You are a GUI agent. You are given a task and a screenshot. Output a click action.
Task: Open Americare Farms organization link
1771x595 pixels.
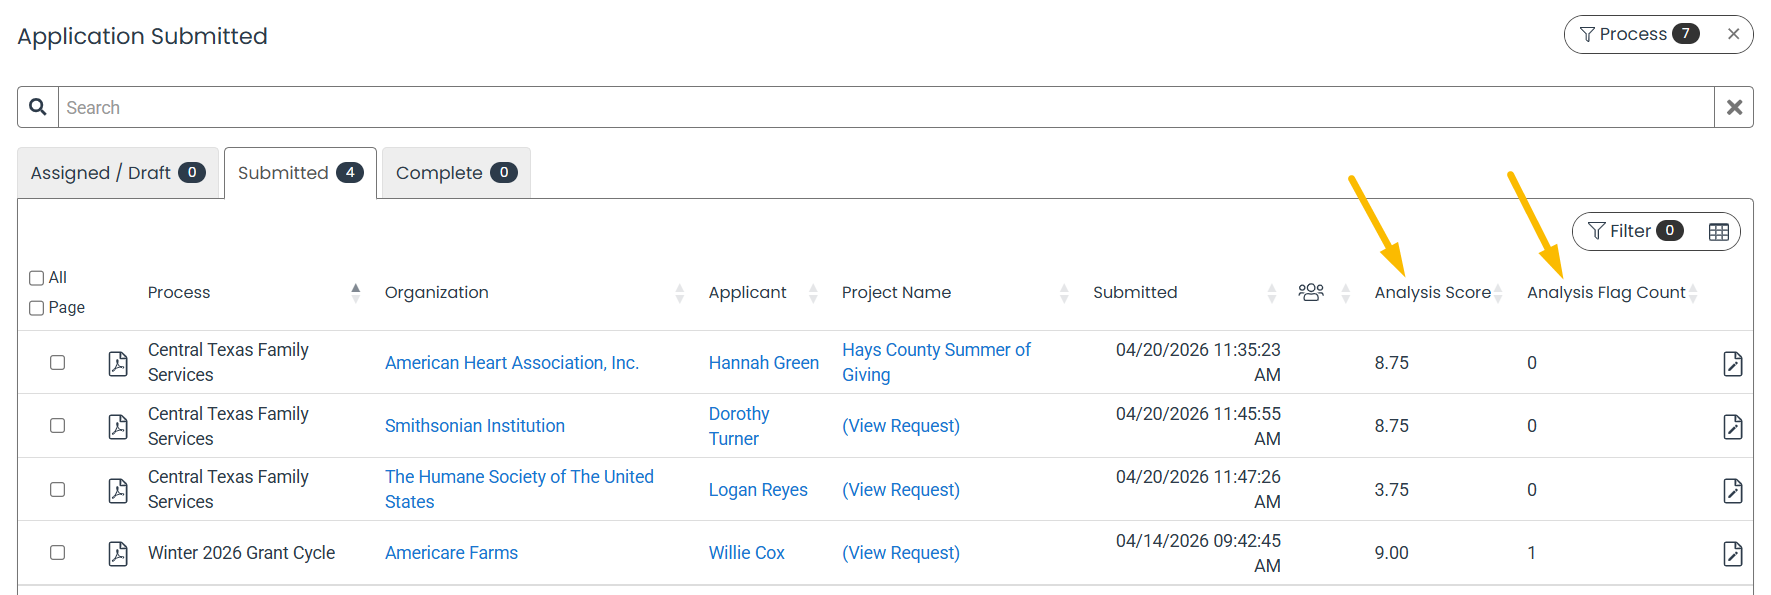click(x=451, y=553)
